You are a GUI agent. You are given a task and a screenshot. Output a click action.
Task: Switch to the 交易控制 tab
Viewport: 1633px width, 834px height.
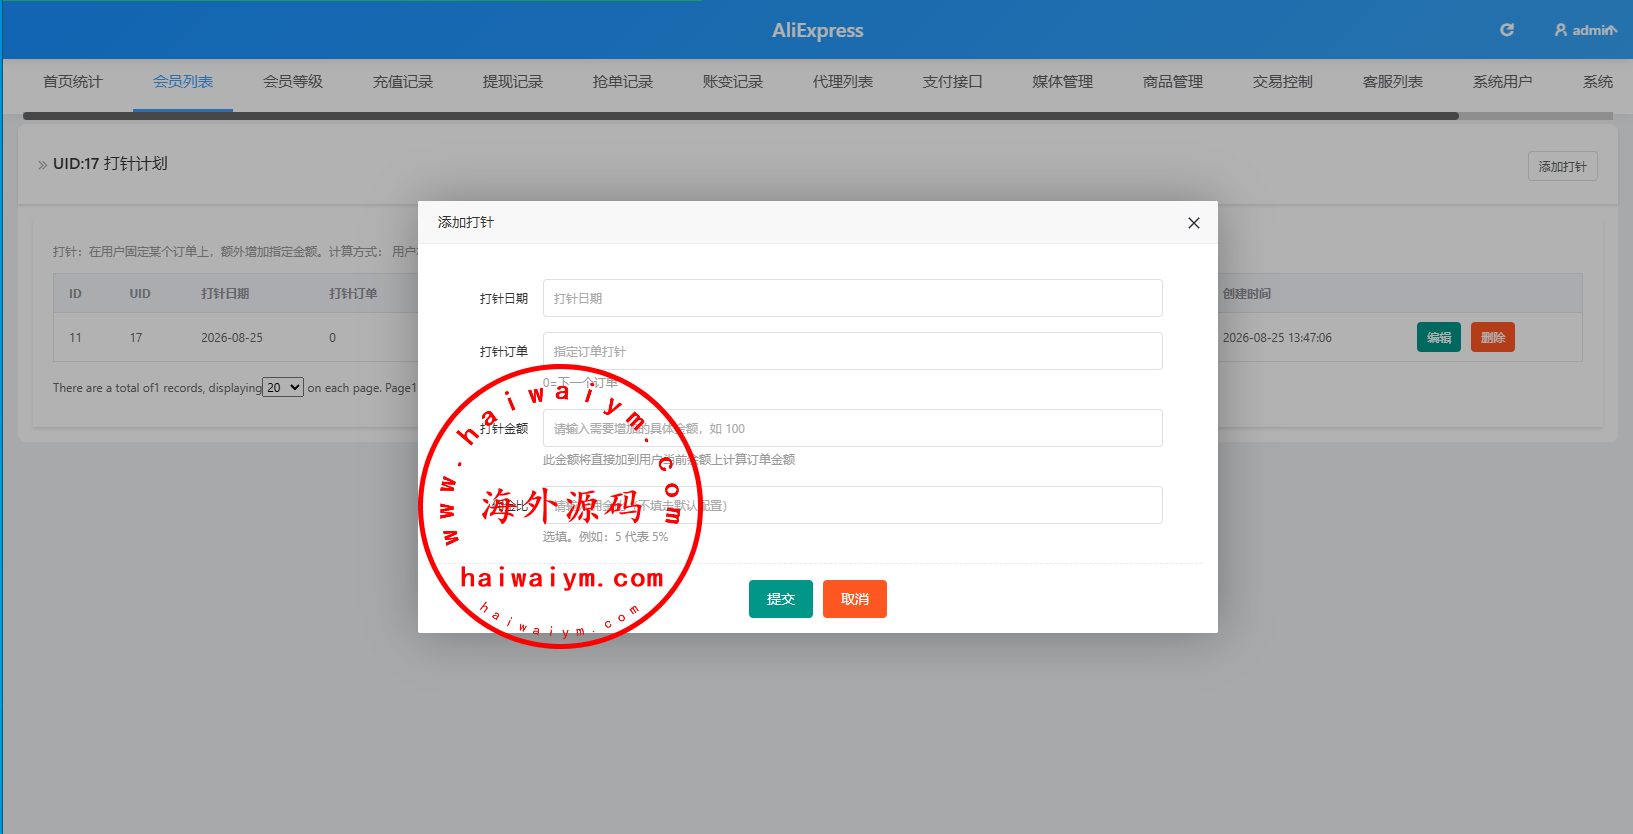pyautogui.click(x=1283, y=82)
